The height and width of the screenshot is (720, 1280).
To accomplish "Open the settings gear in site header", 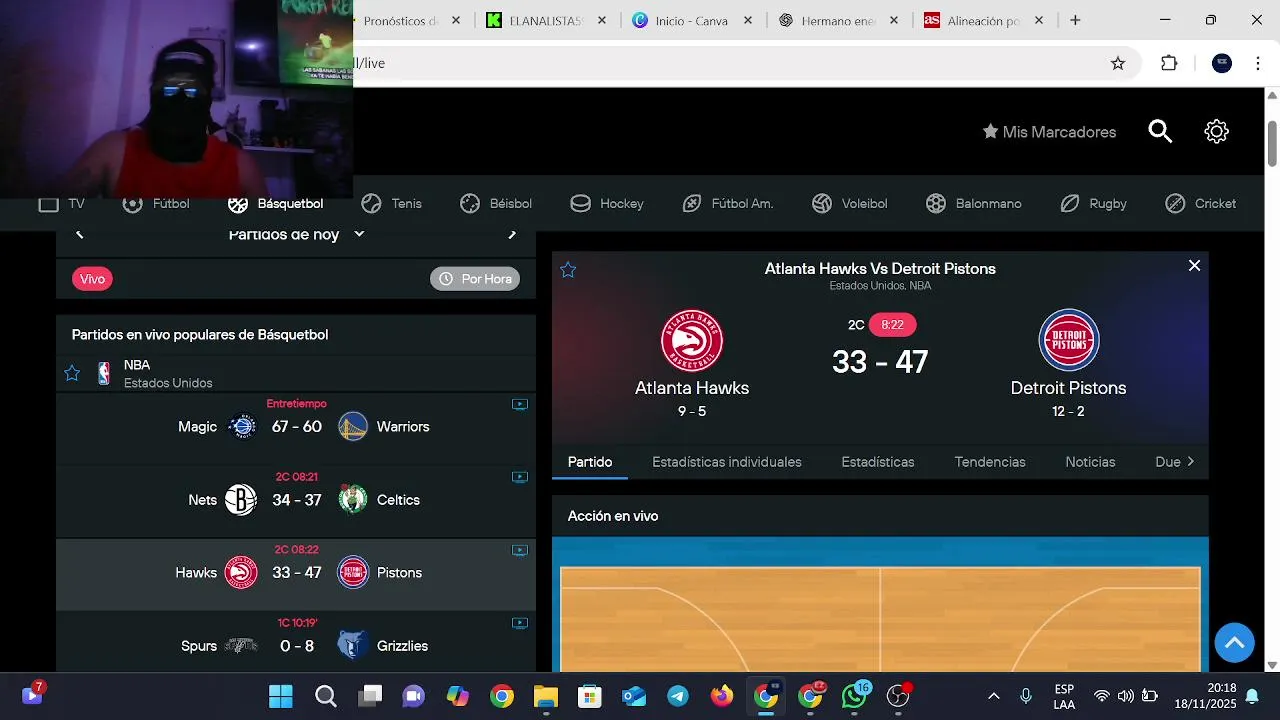I will tap(1216, 132).
